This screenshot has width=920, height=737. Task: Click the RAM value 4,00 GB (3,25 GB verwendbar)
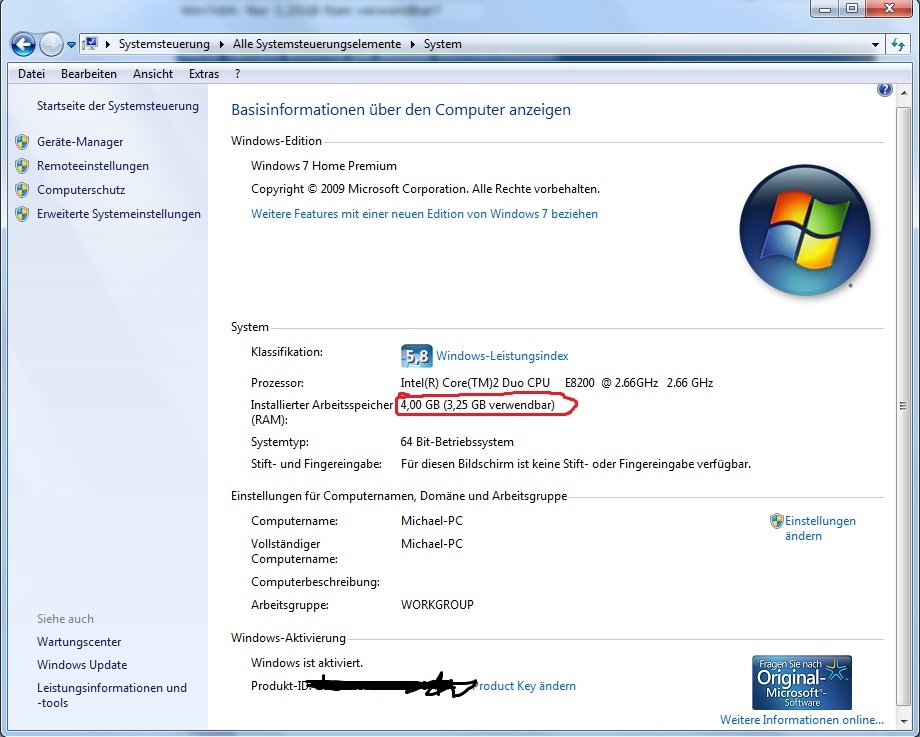pos(478,405)
